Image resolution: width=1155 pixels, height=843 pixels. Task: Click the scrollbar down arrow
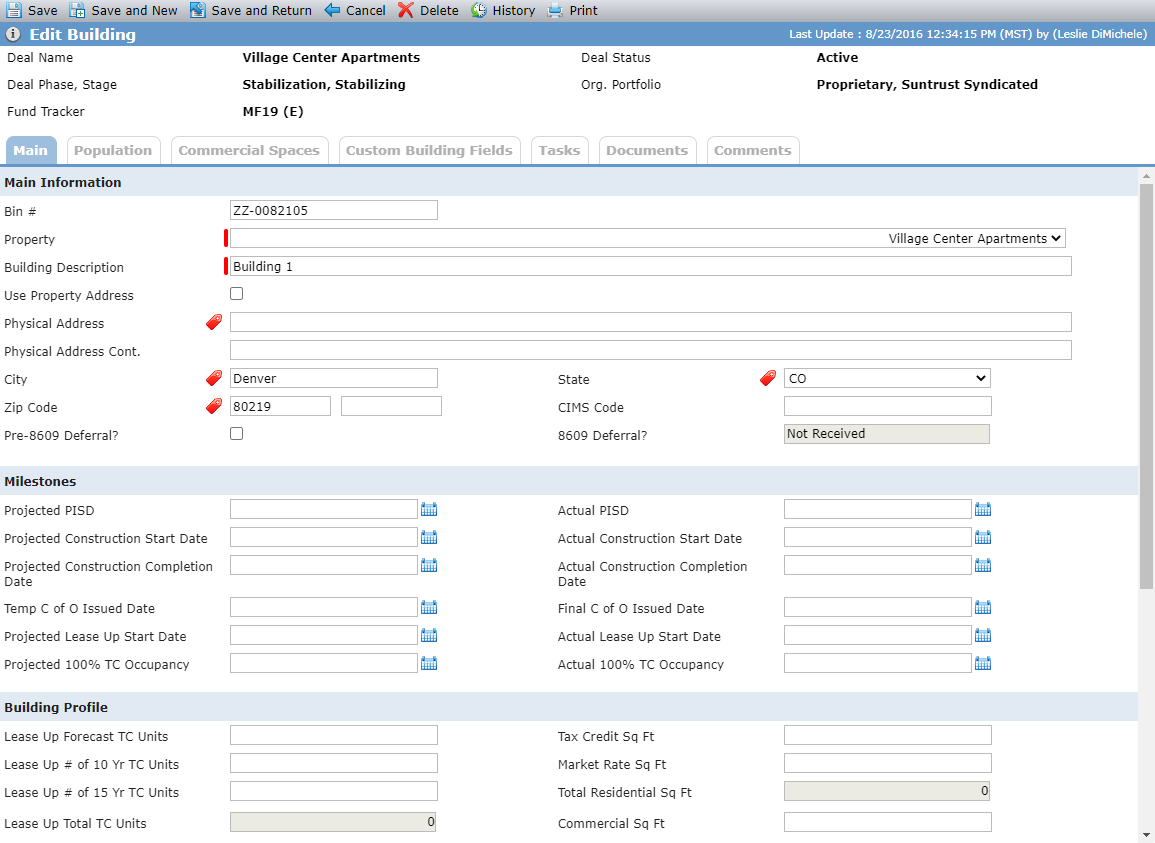1146,836
